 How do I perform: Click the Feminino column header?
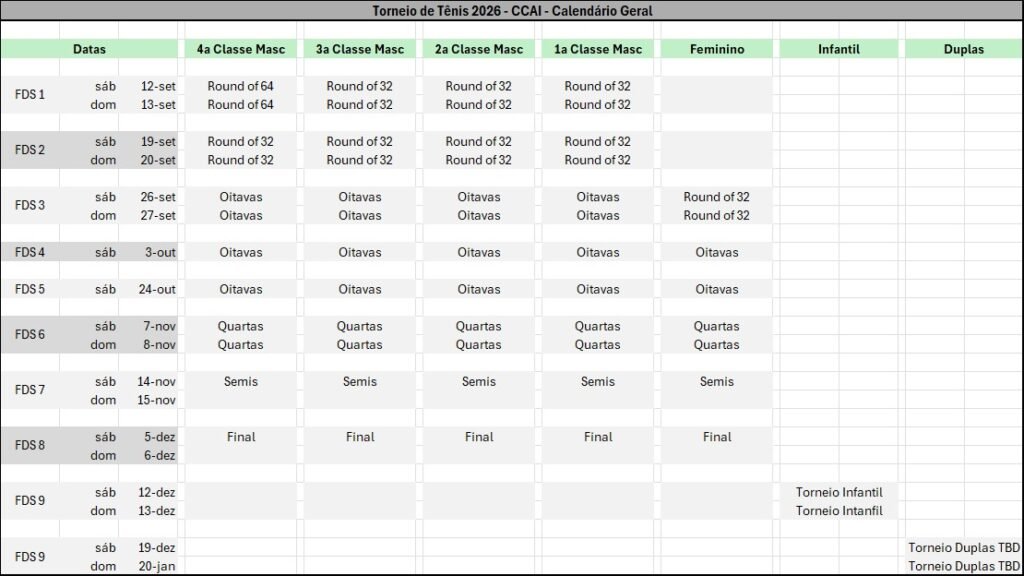[x=716, y=49]
